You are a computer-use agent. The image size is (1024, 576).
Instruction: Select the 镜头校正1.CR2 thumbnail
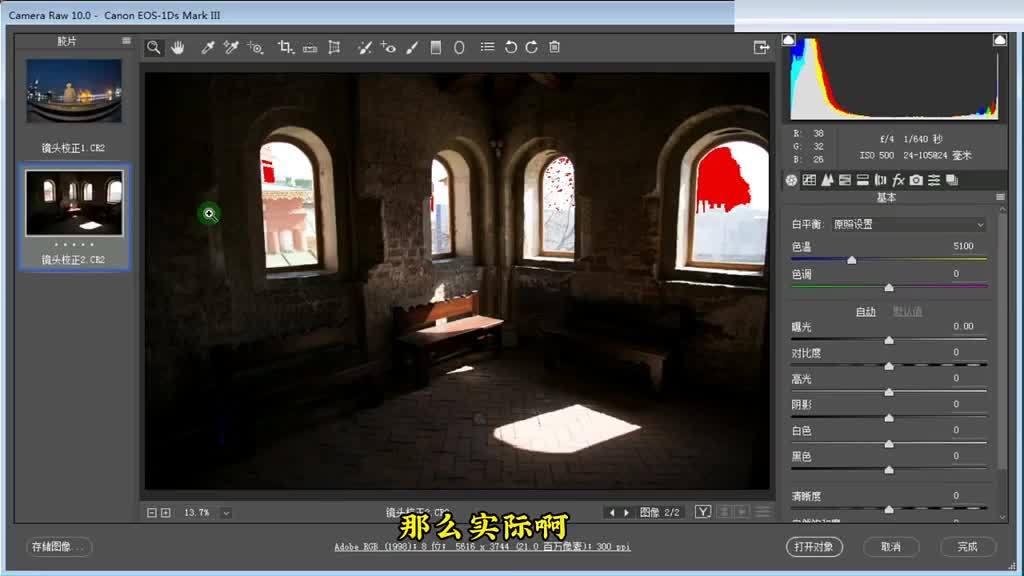[x=74, y=90]
